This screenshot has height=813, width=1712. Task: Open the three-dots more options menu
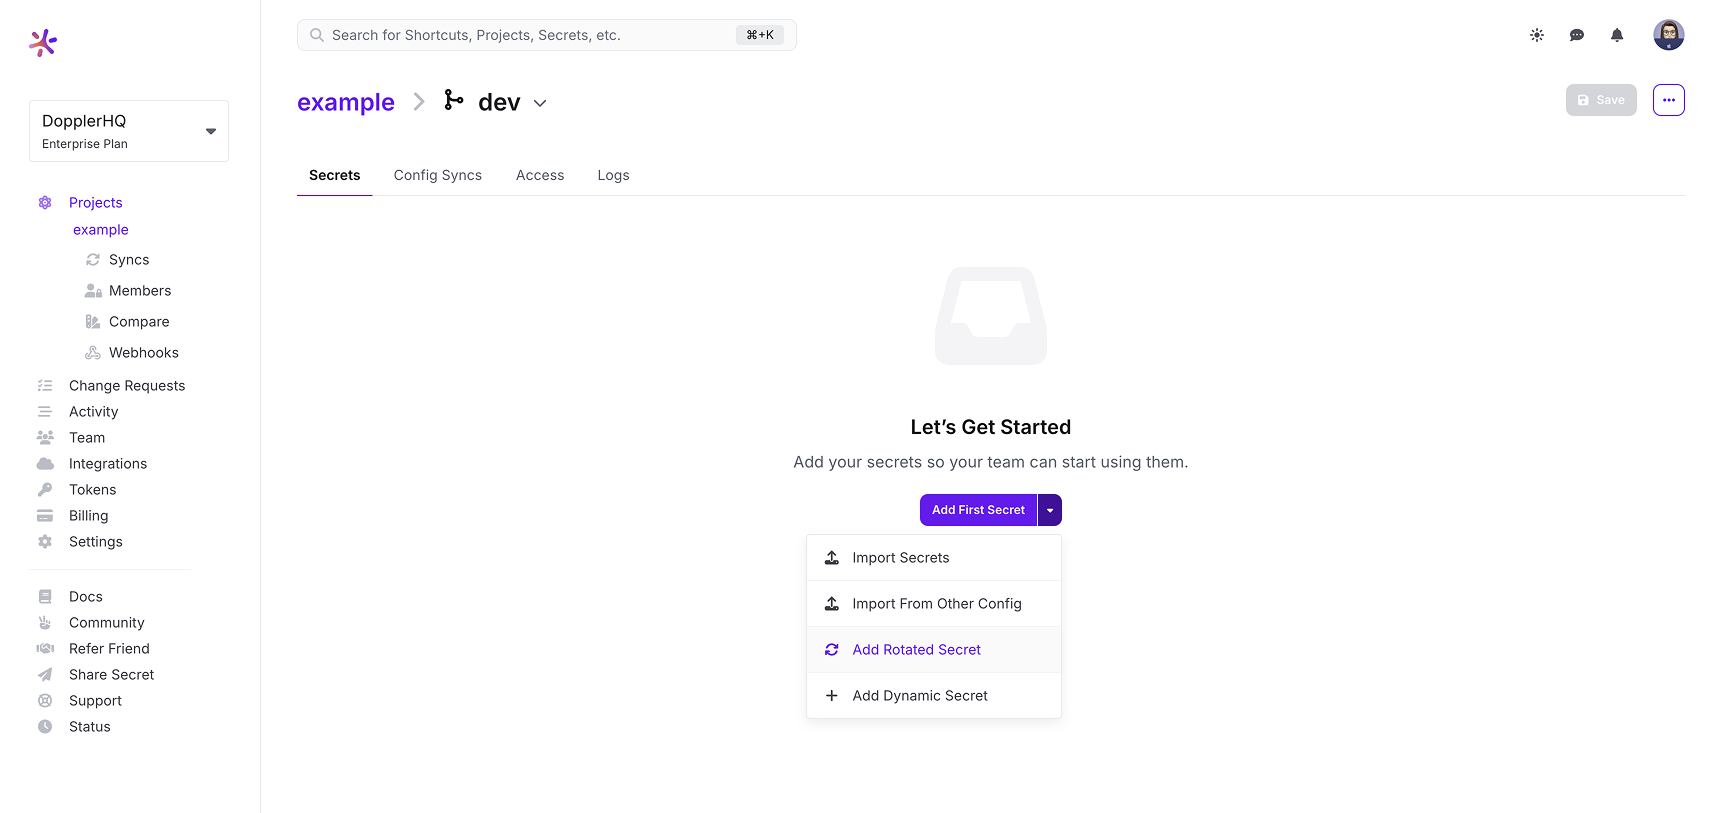1669,100
